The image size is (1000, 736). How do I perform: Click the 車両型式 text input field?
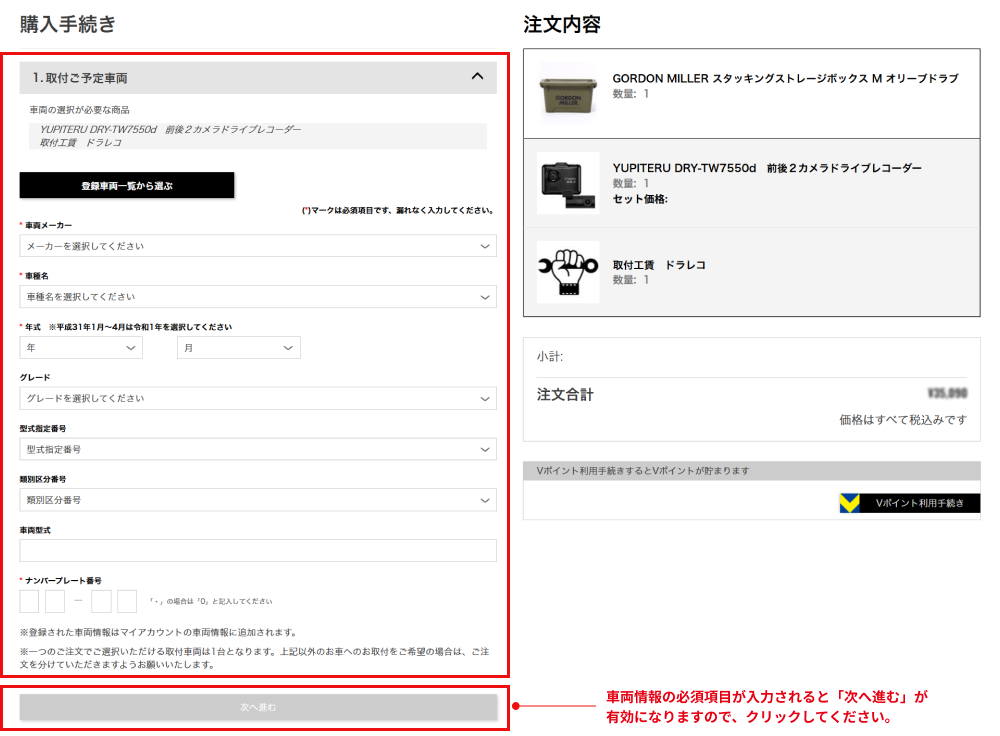click(x=258, y=550)
